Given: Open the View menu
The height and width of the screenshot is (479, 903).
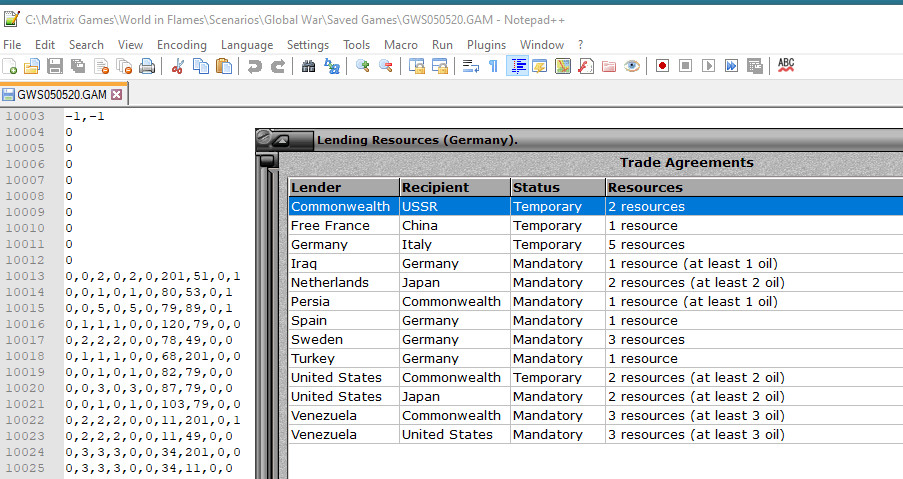Looking at the screenshot, I should 131,45.
